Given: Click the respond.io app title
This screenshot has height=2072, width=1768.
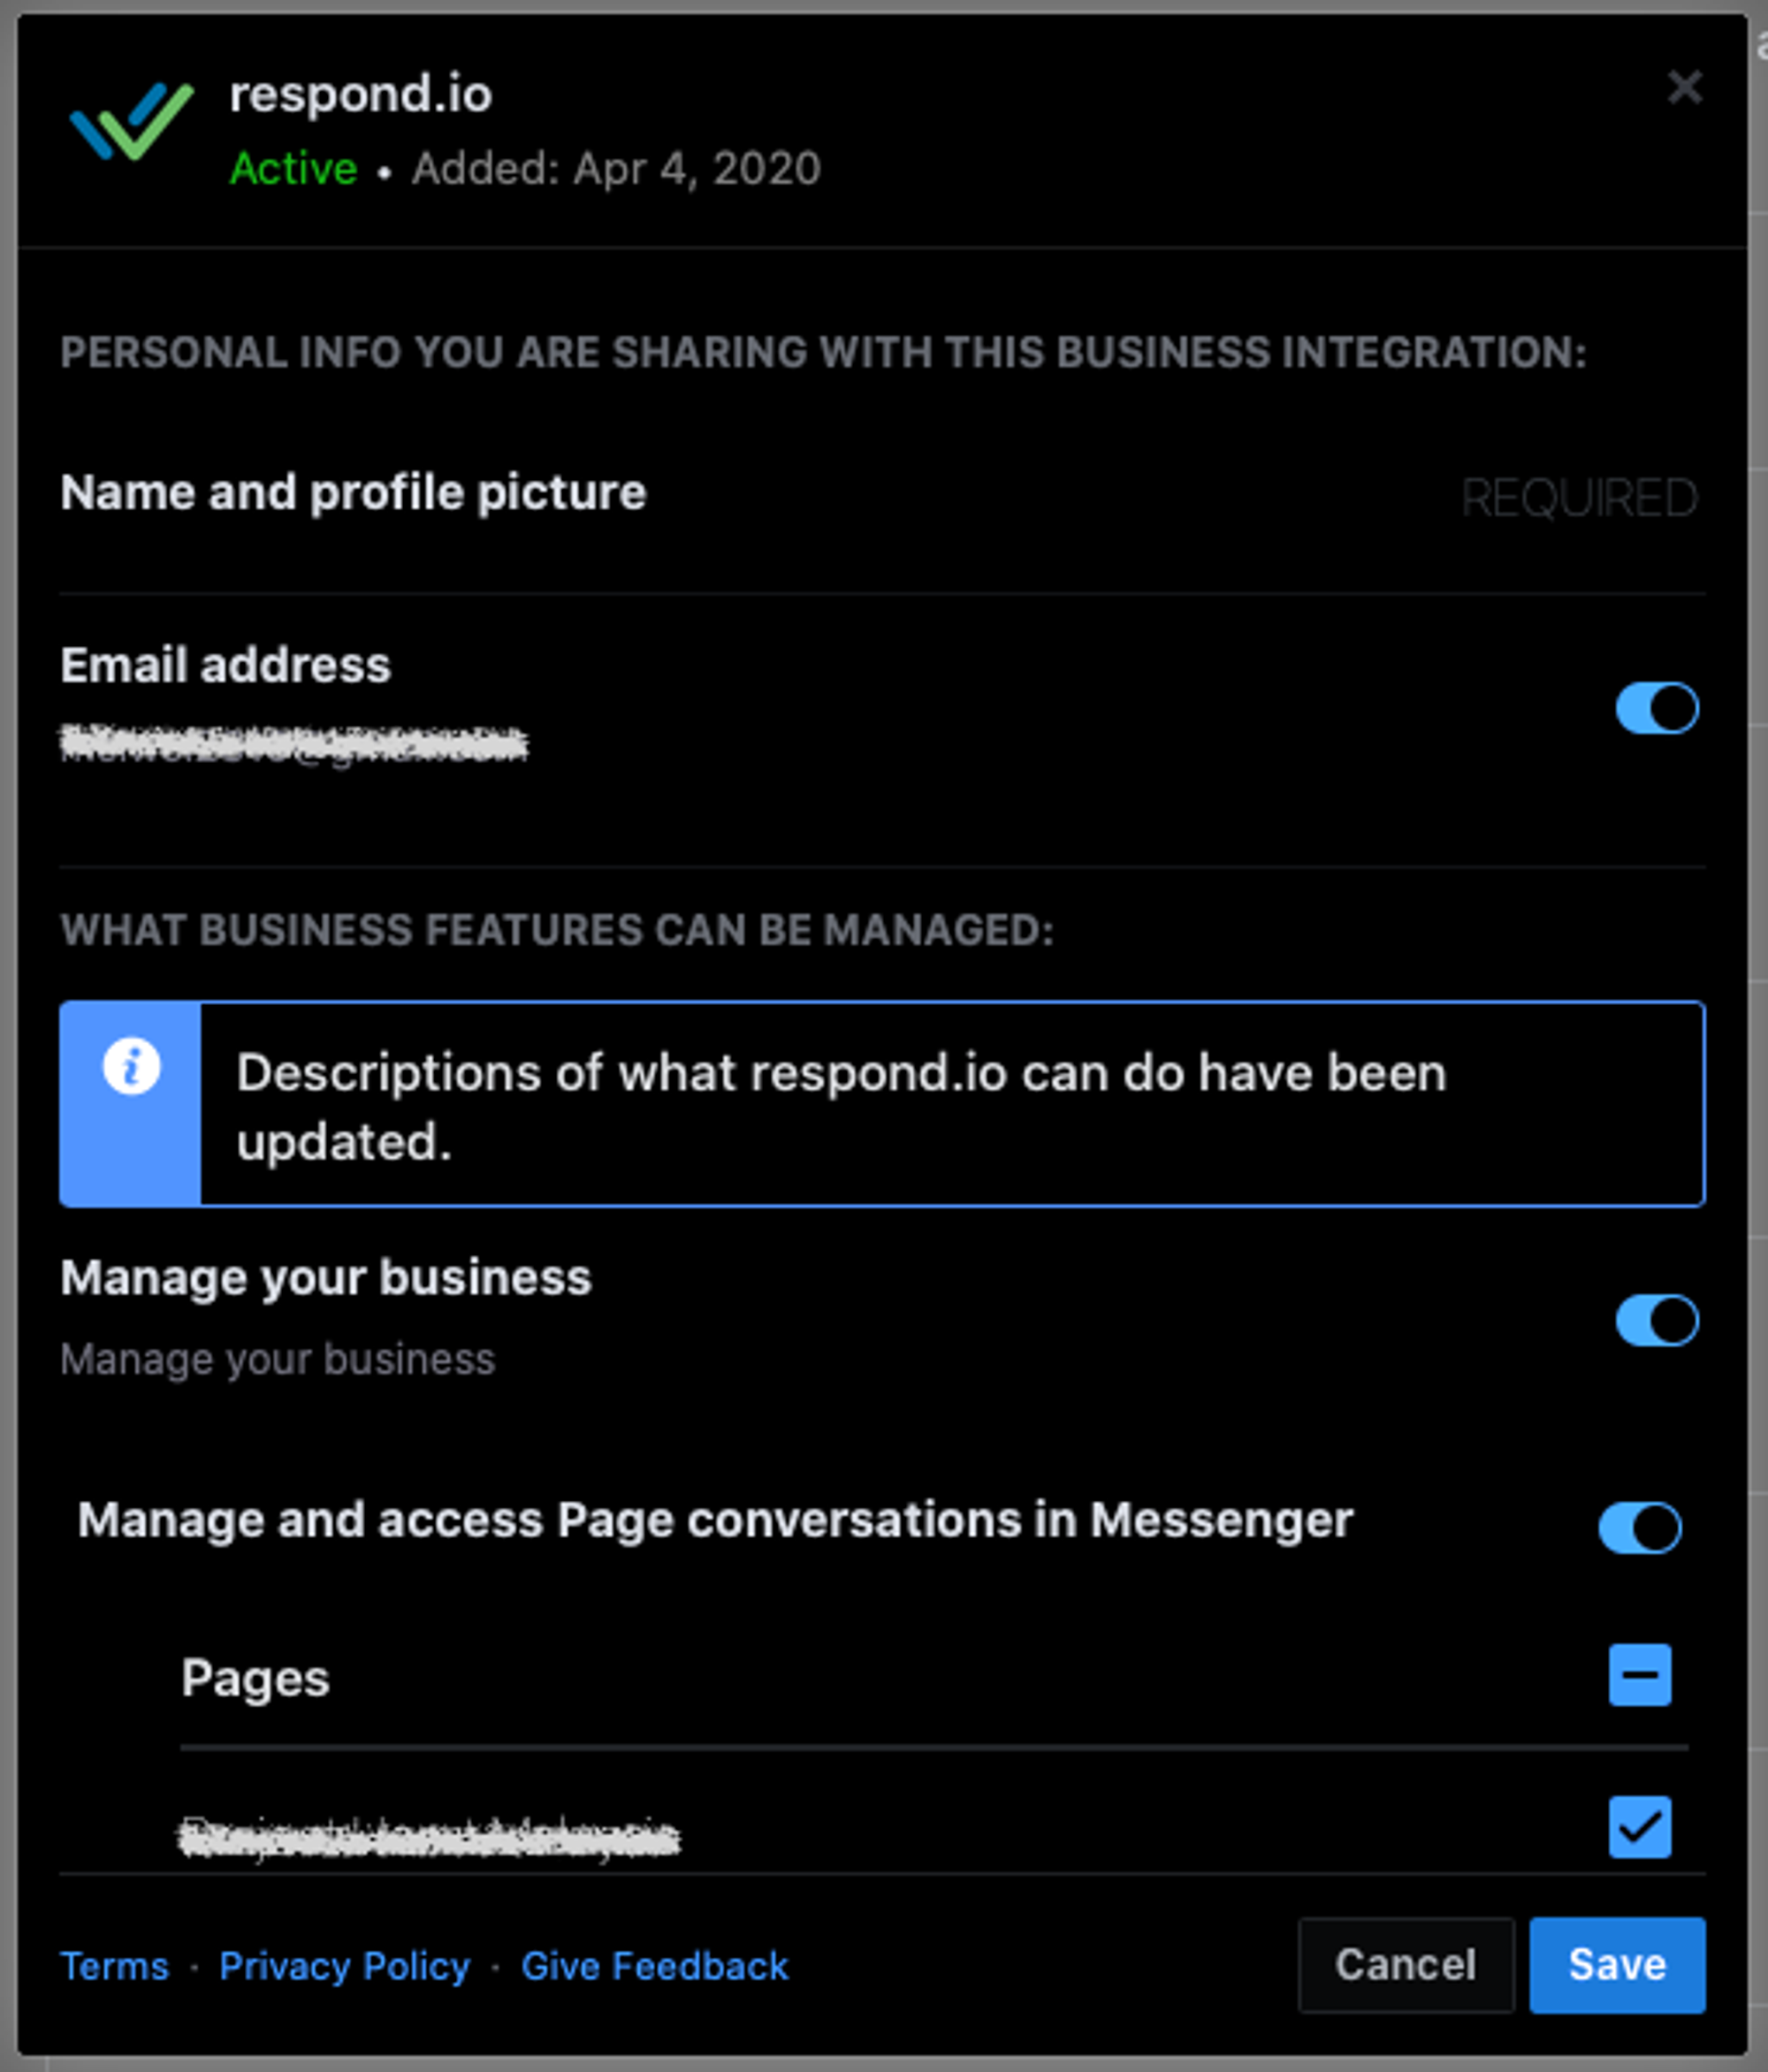Looking at the screenshot, I should [x=360, y=94].
